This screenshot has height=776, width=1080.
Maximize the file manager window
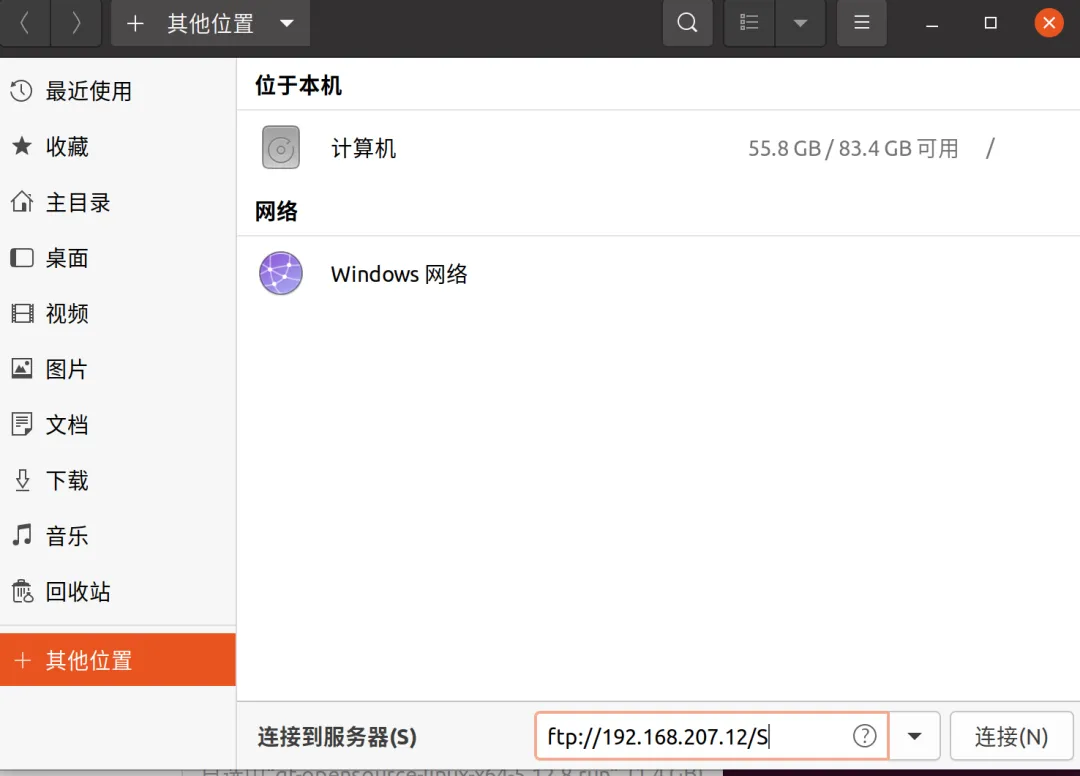(990, 23)
